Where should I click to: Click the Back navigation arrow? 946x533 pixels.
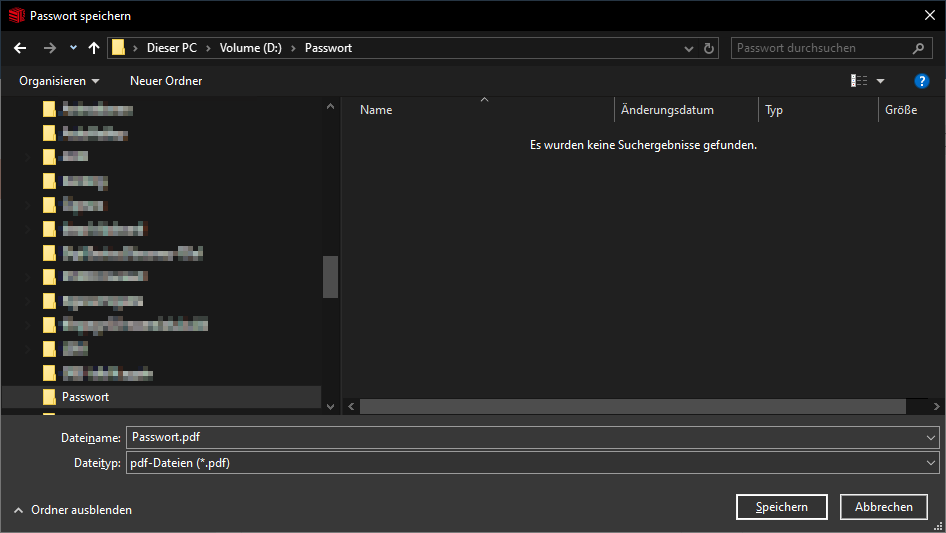click(x=20, y=48)
